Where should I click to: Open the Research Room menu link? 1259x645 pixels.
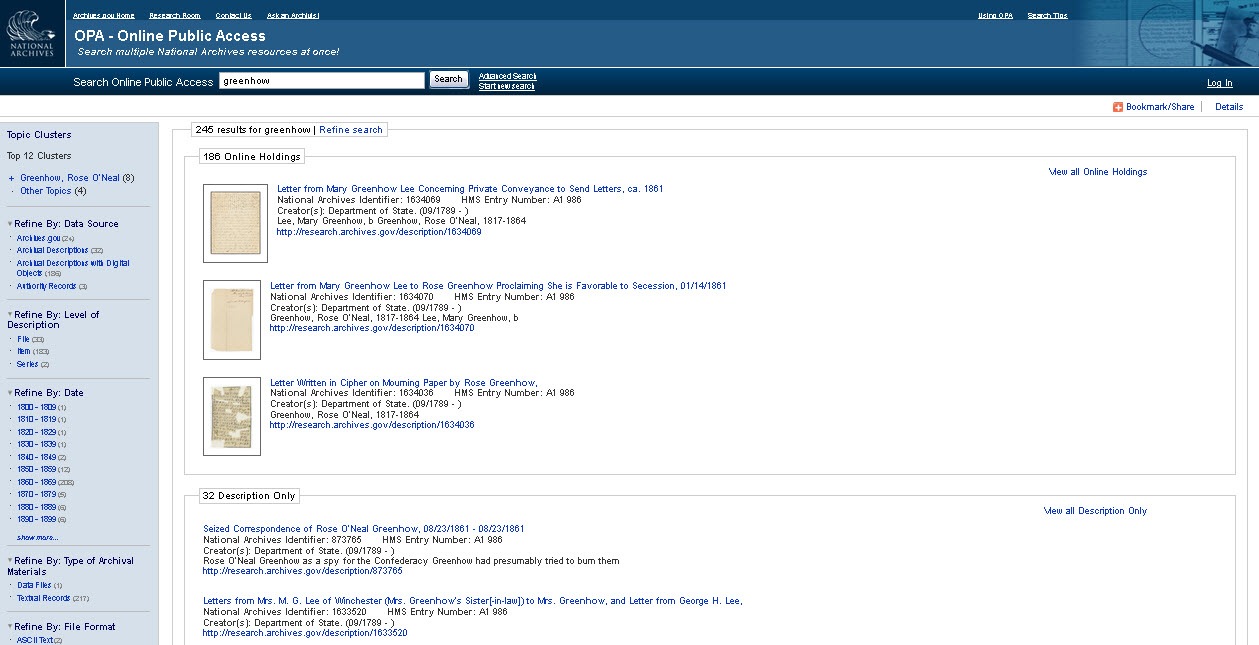(175, 16)
